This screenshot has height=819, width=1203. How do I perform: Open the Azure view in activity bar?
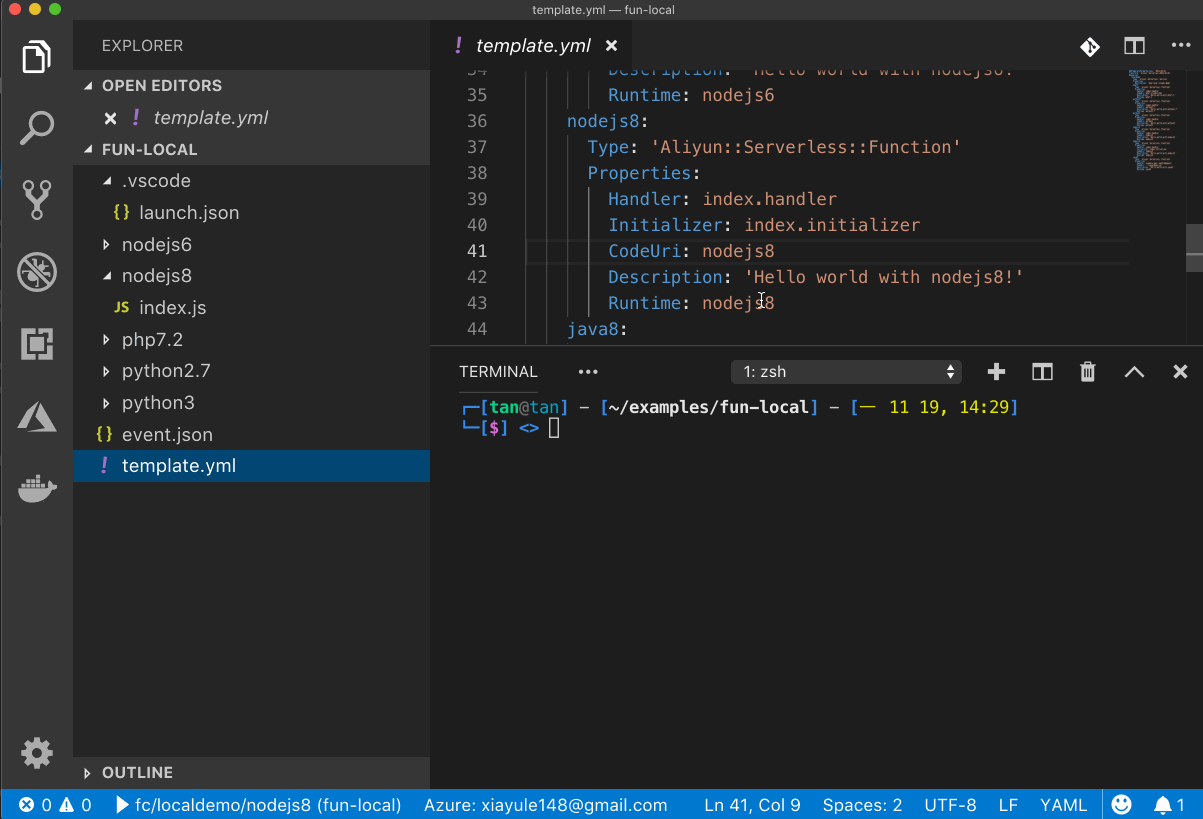pos(37,416)
